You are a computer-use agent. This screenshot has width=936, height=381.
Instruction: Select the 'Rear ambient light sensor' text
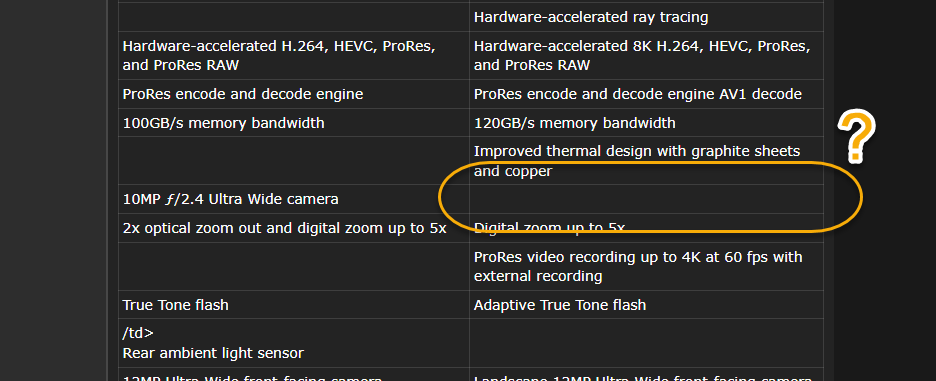pos(213,353)
